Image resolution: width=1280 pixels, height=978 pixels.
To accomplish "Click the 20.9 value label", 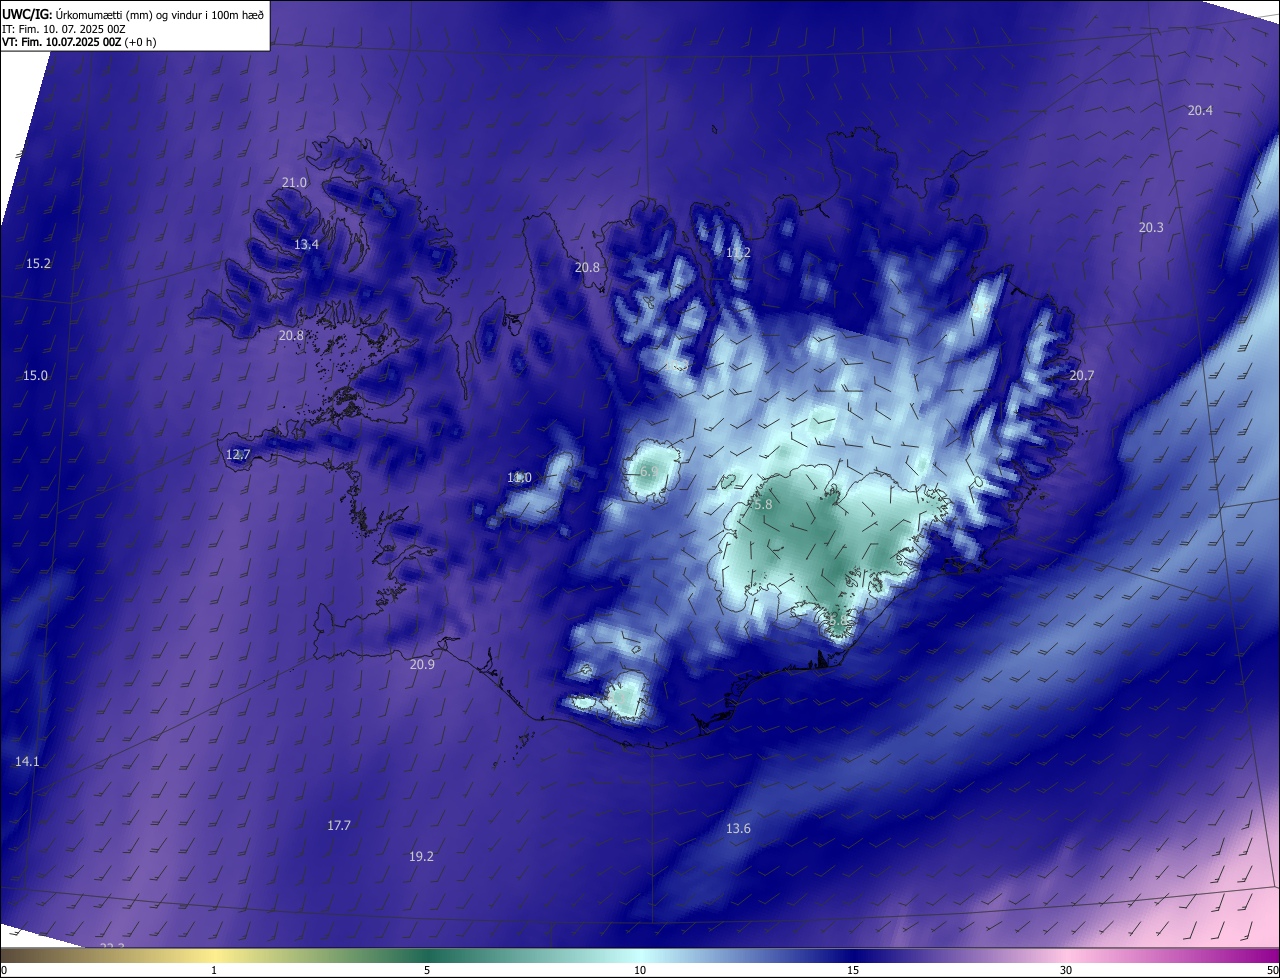I will click(422, 665).
